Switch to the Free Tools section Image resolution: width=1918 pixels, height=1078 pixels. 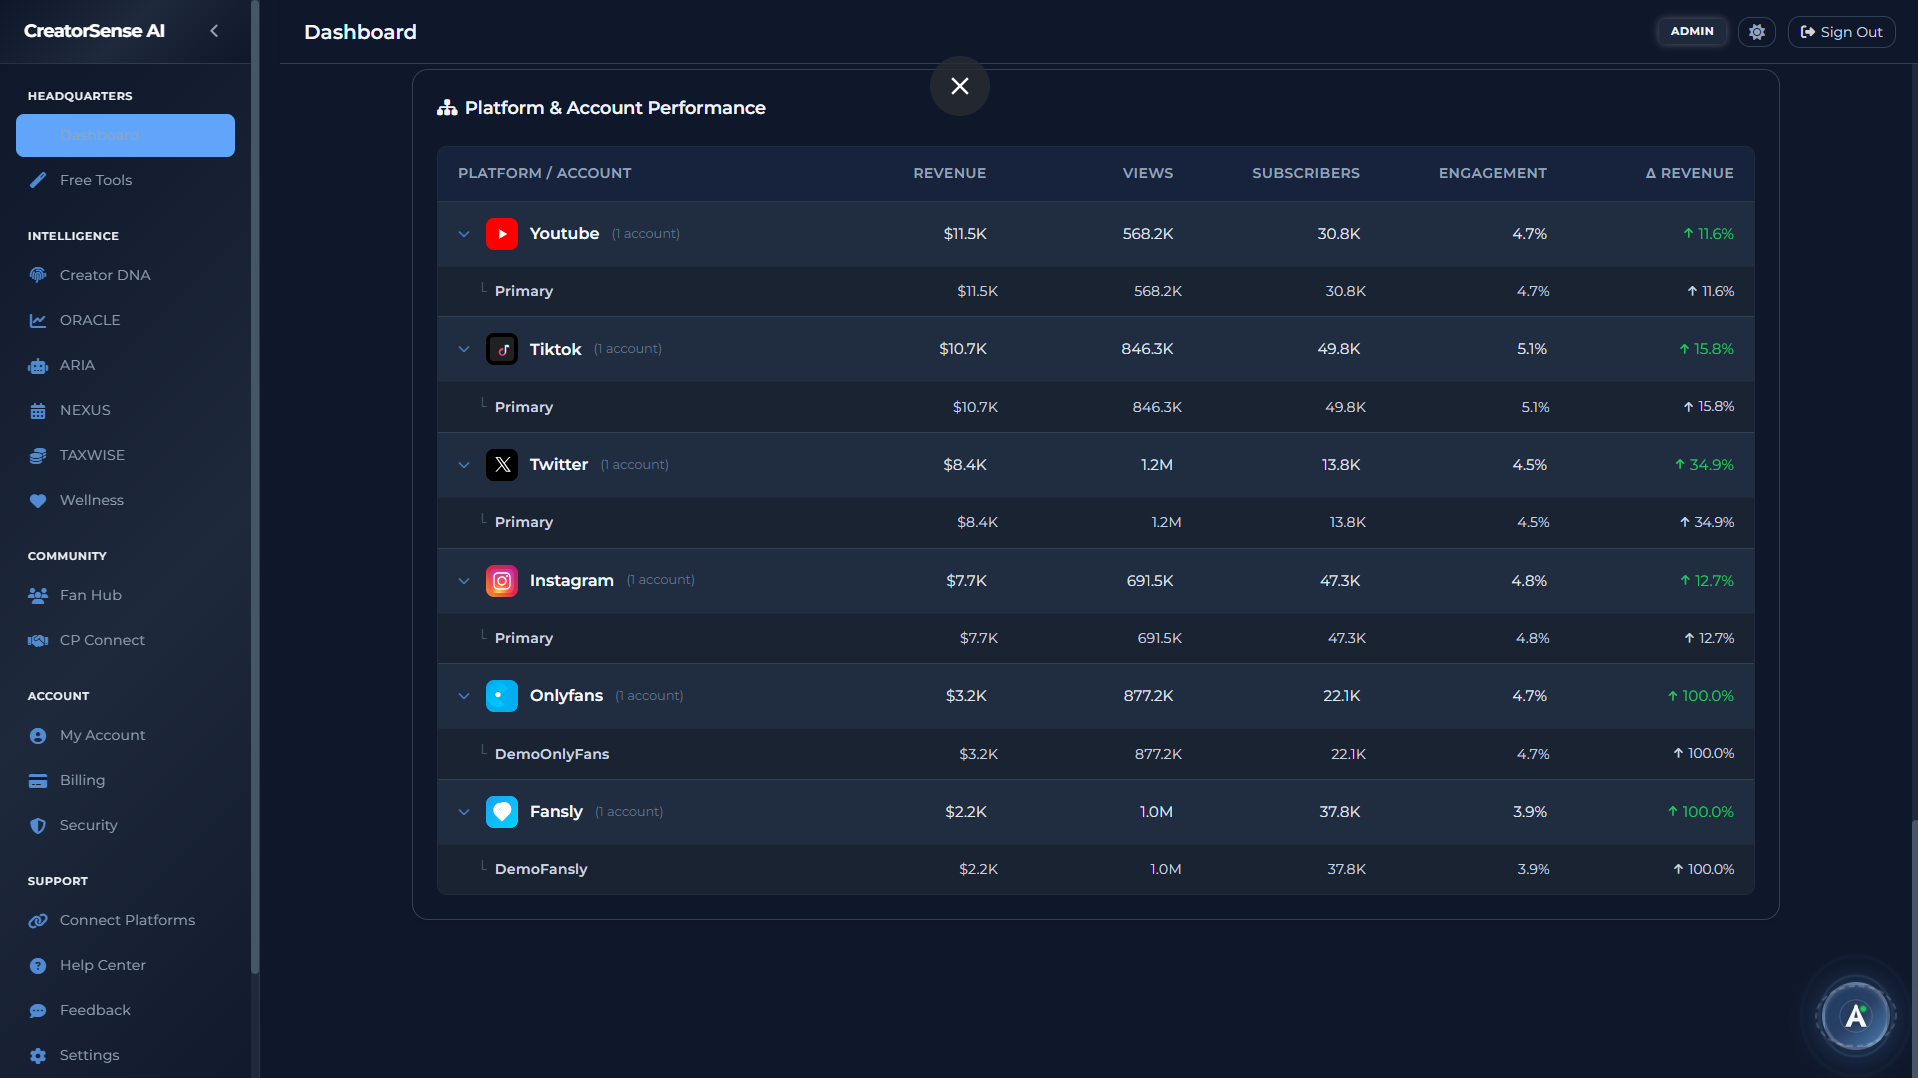click(96, 180)
